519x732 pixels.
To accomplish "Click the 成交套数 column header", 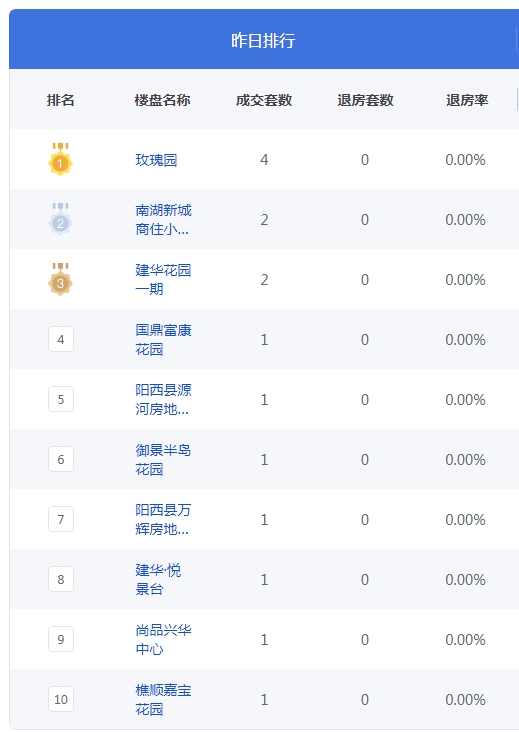I will (264, 100).
